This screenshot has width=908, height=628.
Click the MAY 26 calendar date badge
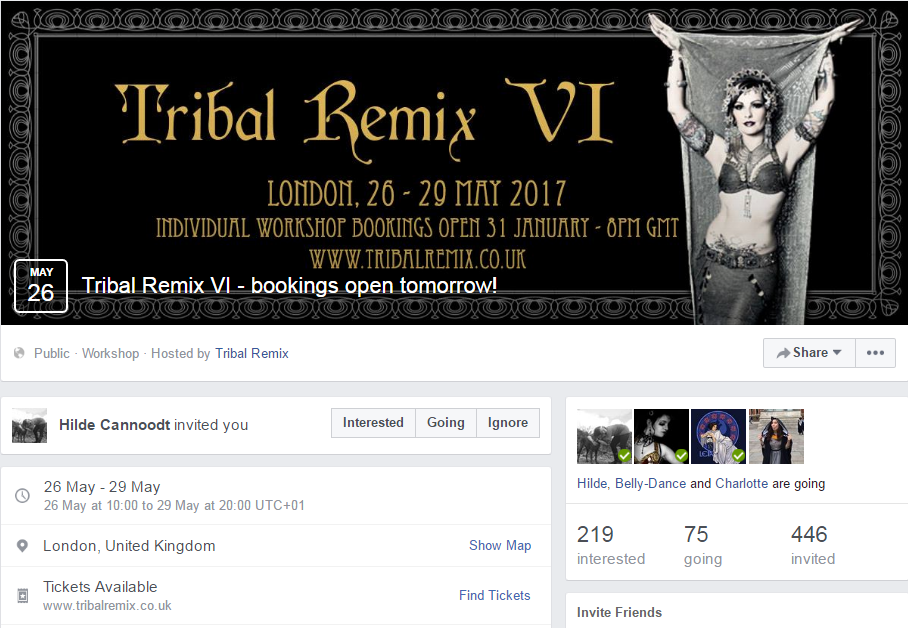point(41,286)
